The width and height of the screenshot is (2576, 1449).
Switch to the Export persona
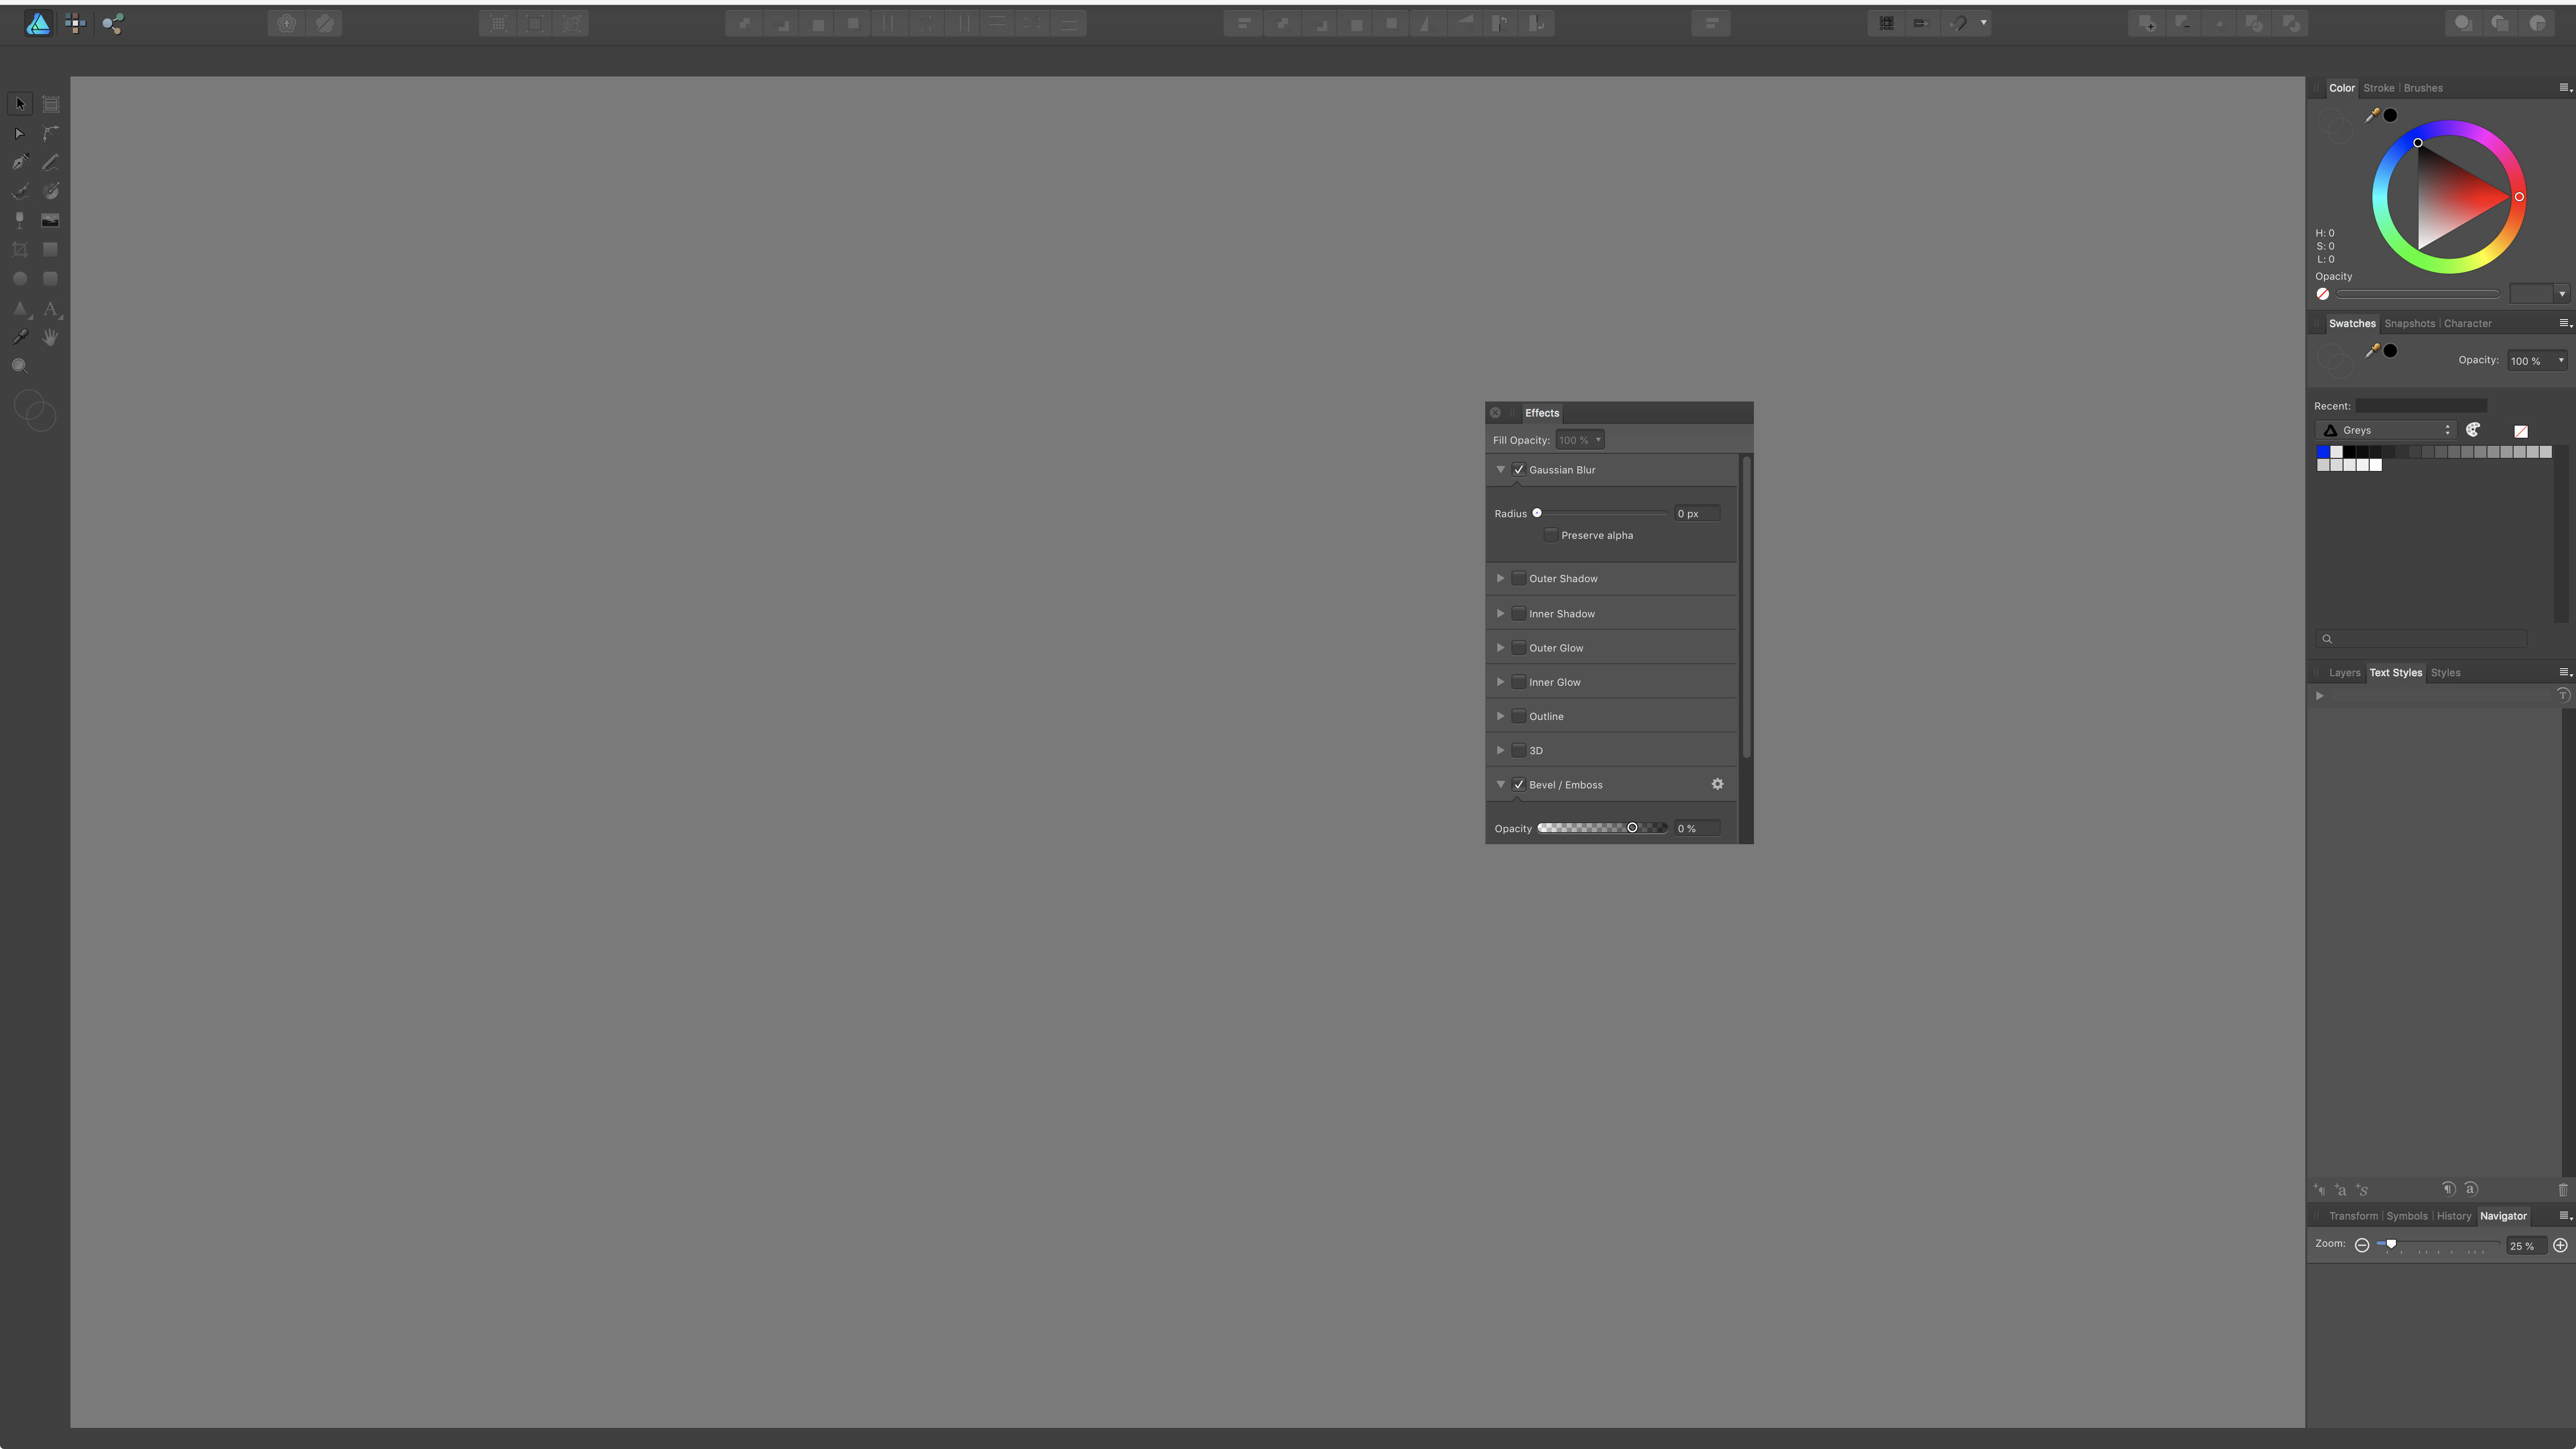(113, 23)
